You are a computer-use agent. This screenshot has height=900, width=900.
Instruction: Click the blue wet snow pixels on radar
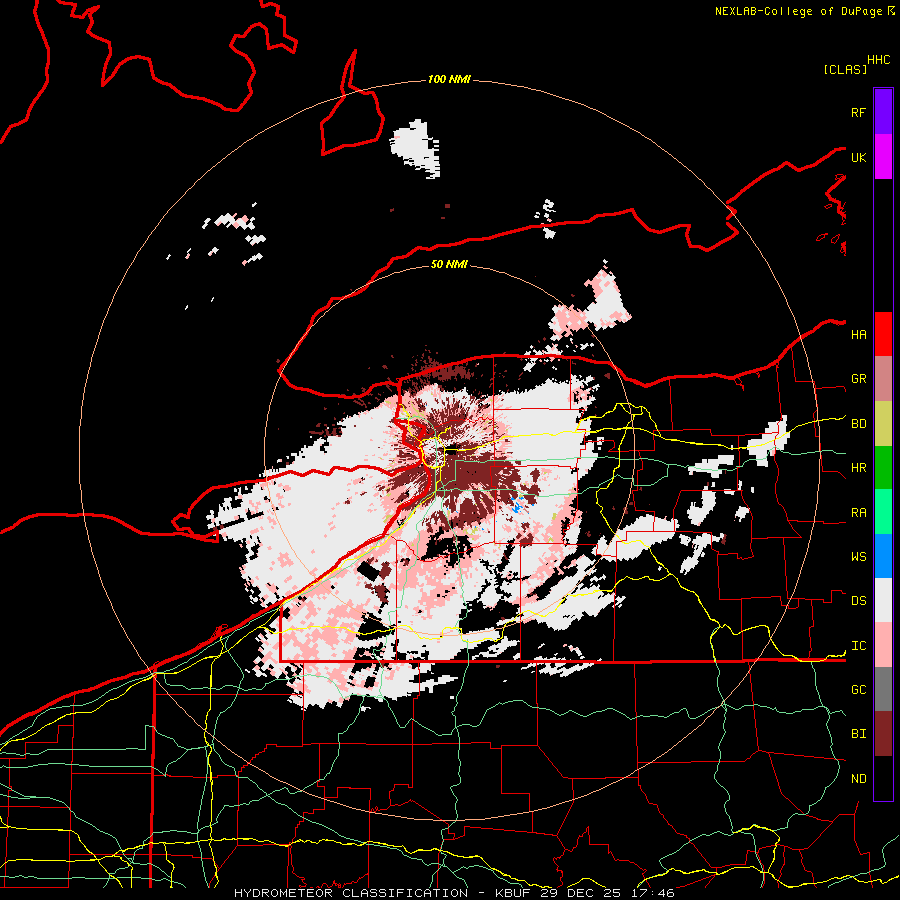point(517,506)
